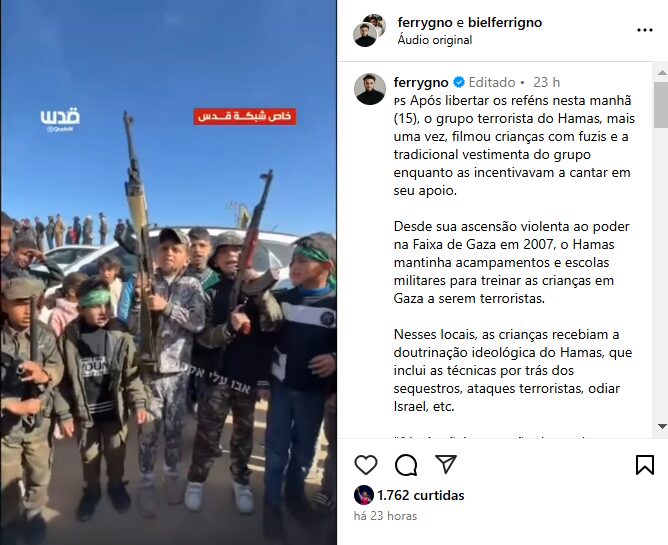Viewport: 668px width, 545px height.
Task: Open the comment speech bubble icon
Action: click(406, 464)
